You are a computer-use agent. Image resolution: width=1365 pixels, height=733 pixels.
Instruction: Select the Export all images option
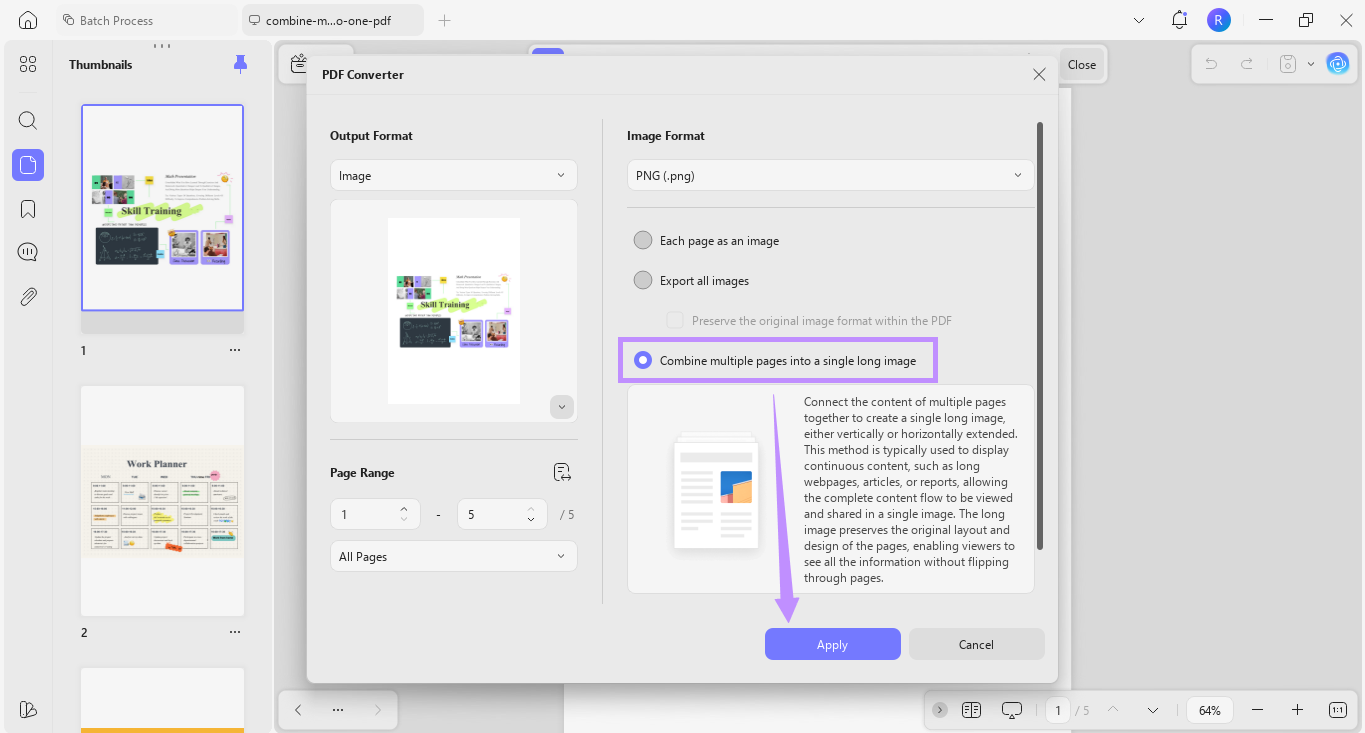[642, 280]
